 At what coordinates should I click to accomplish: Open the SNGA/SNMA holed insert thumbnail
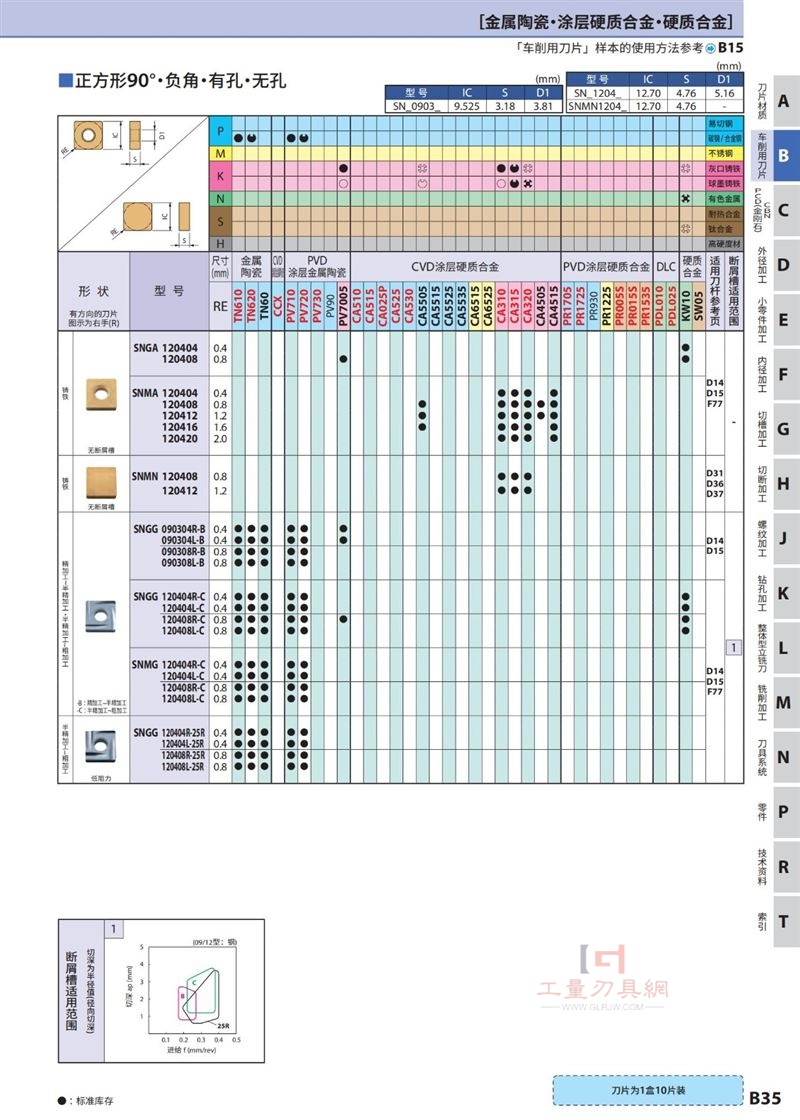pos(101,394)
